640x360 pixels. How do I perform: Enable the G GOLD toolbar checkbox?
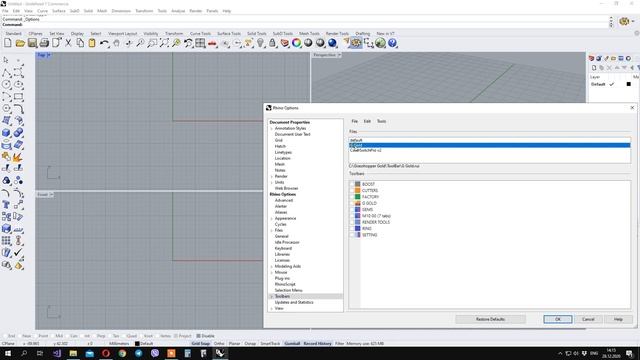[x=352, y=203]
